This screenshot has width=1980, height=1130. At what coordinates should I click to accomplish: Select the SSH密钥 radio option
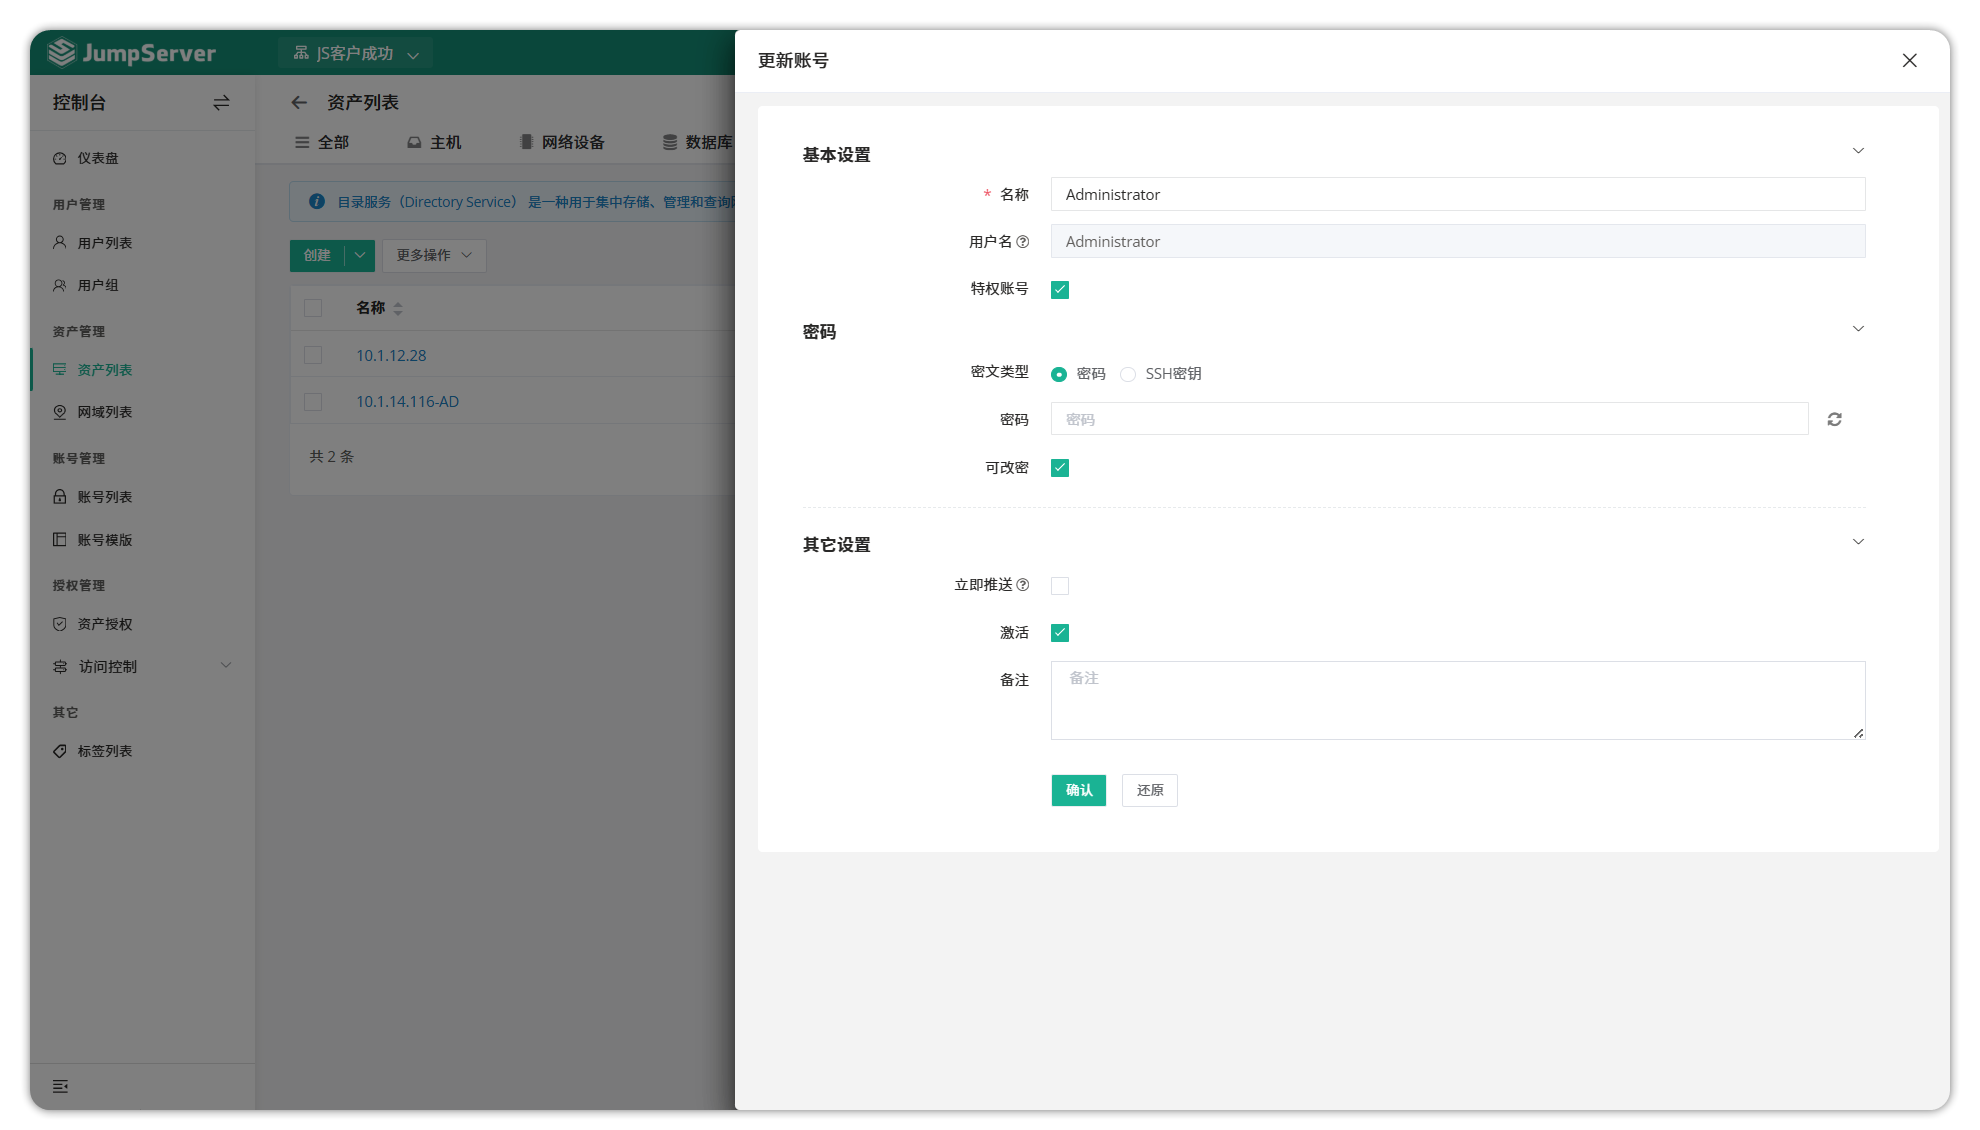pos(1128,374)
